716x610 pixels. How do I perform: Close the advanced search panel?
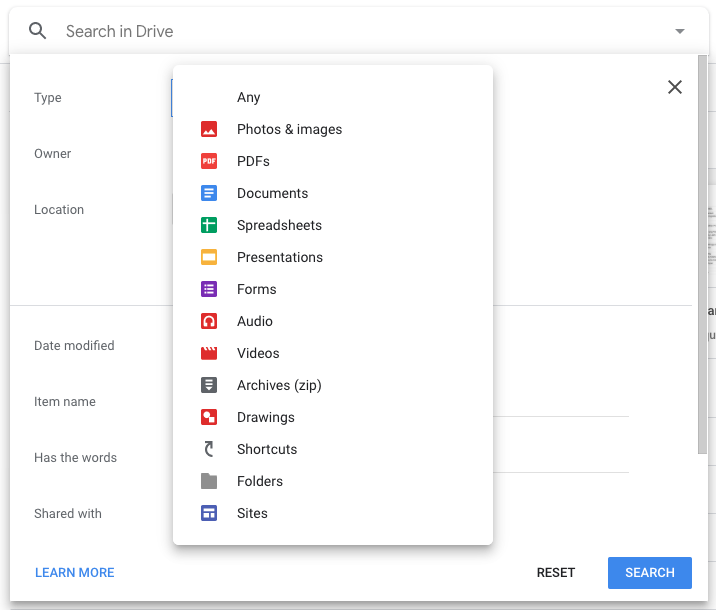coord(675,87)
